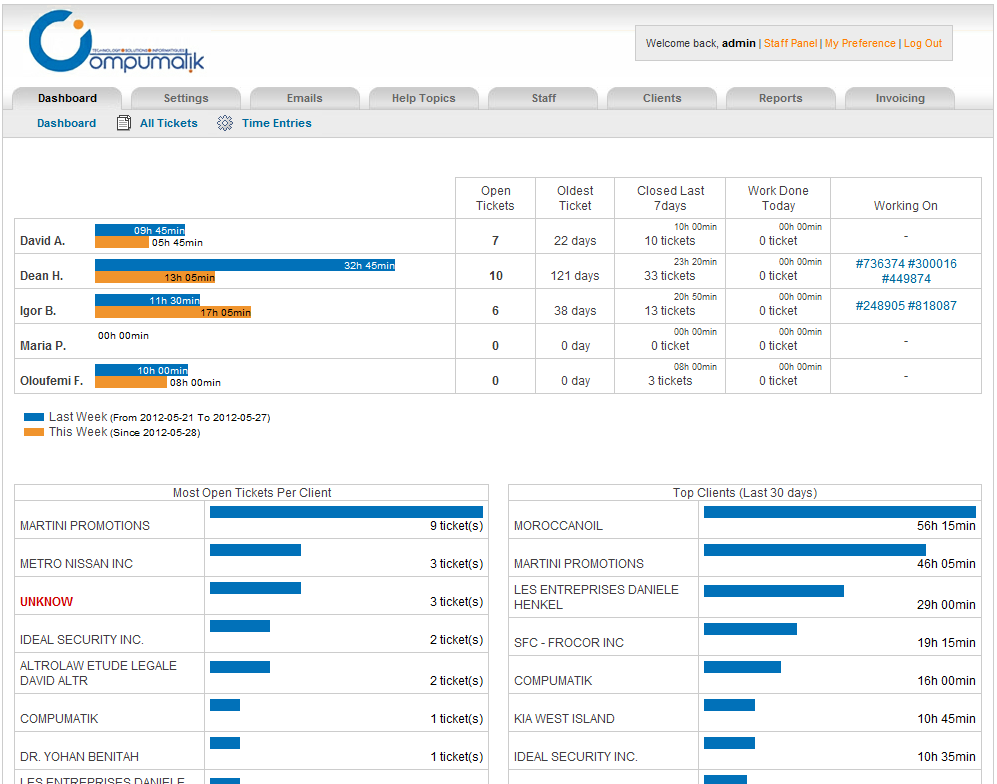Click DR. YOHAN BENITAH client name
This screenshot has height=784, width=997.
(x=79, y=757)
